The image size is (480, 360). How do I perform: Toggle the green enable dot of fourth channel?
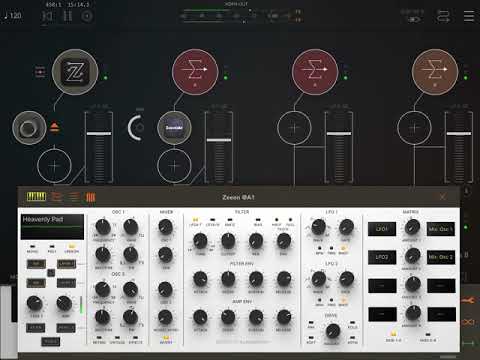coord(466,78)
